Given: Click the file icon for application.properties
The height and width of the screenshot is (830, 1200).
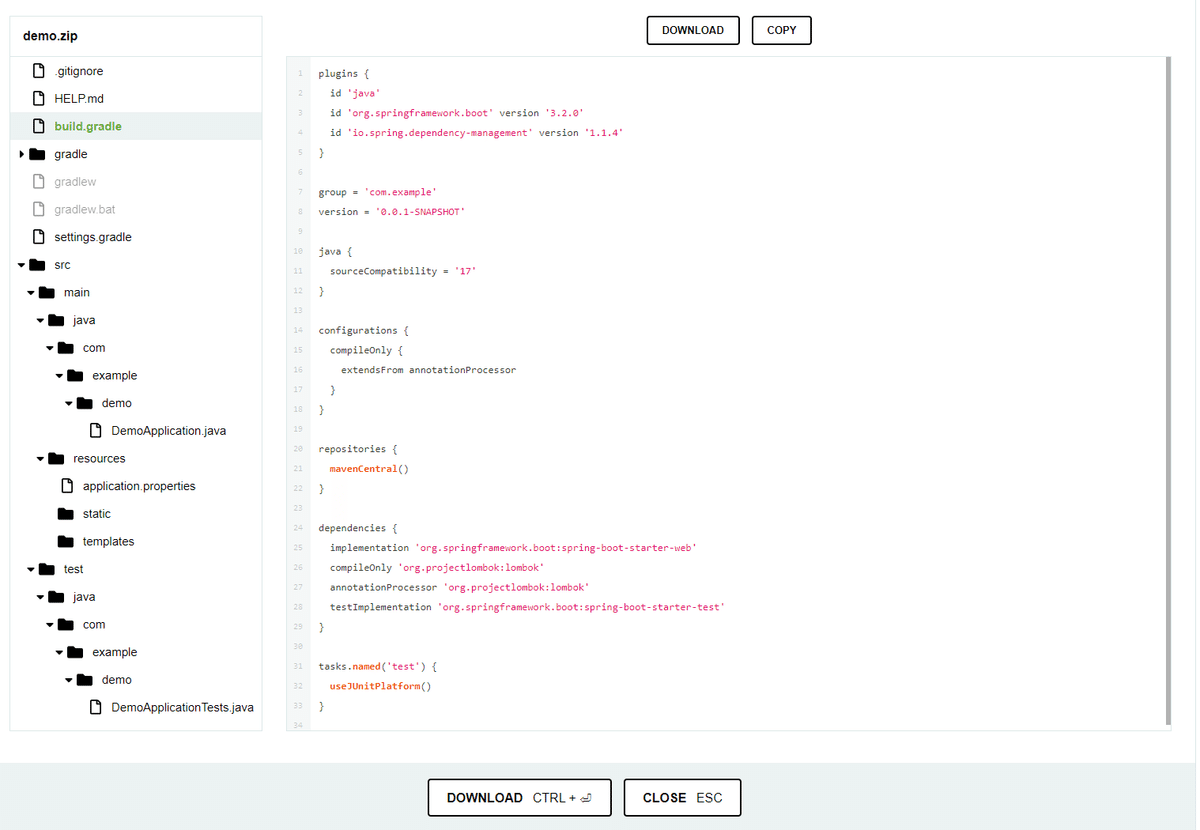Looking at the screenshot, I should (x=66, y=485).
